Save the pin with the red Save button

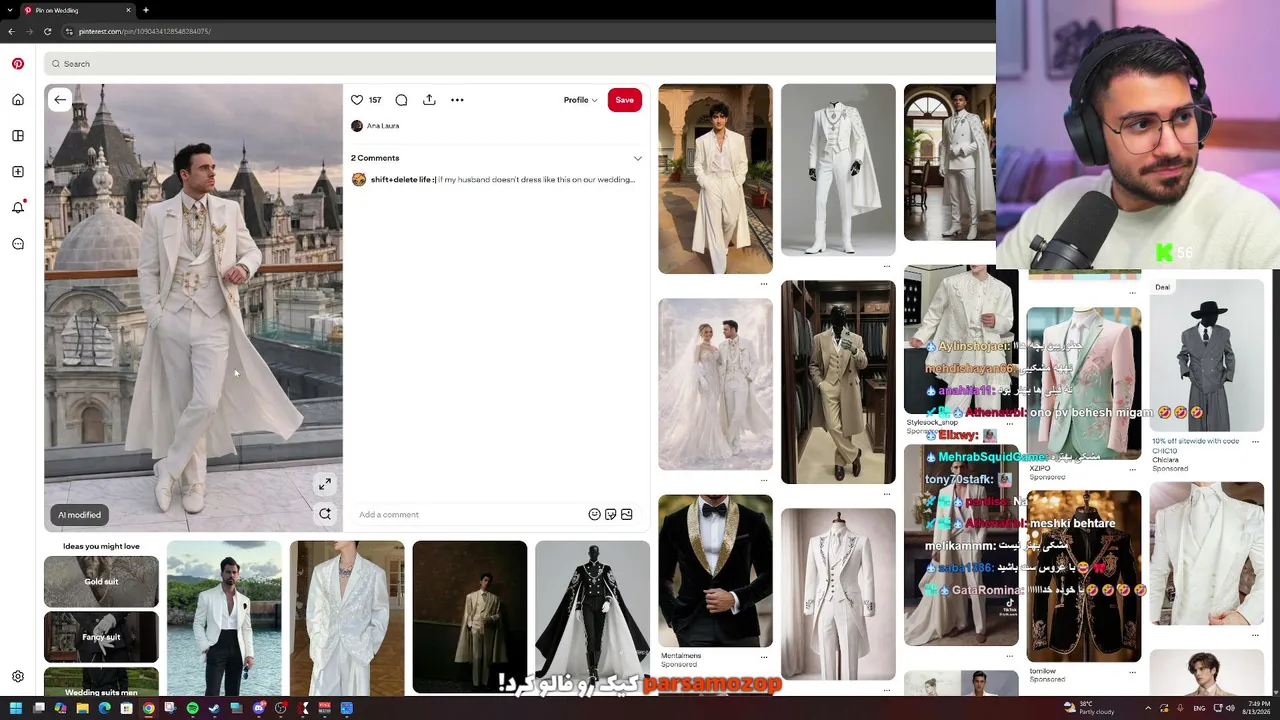pos(624,100)
